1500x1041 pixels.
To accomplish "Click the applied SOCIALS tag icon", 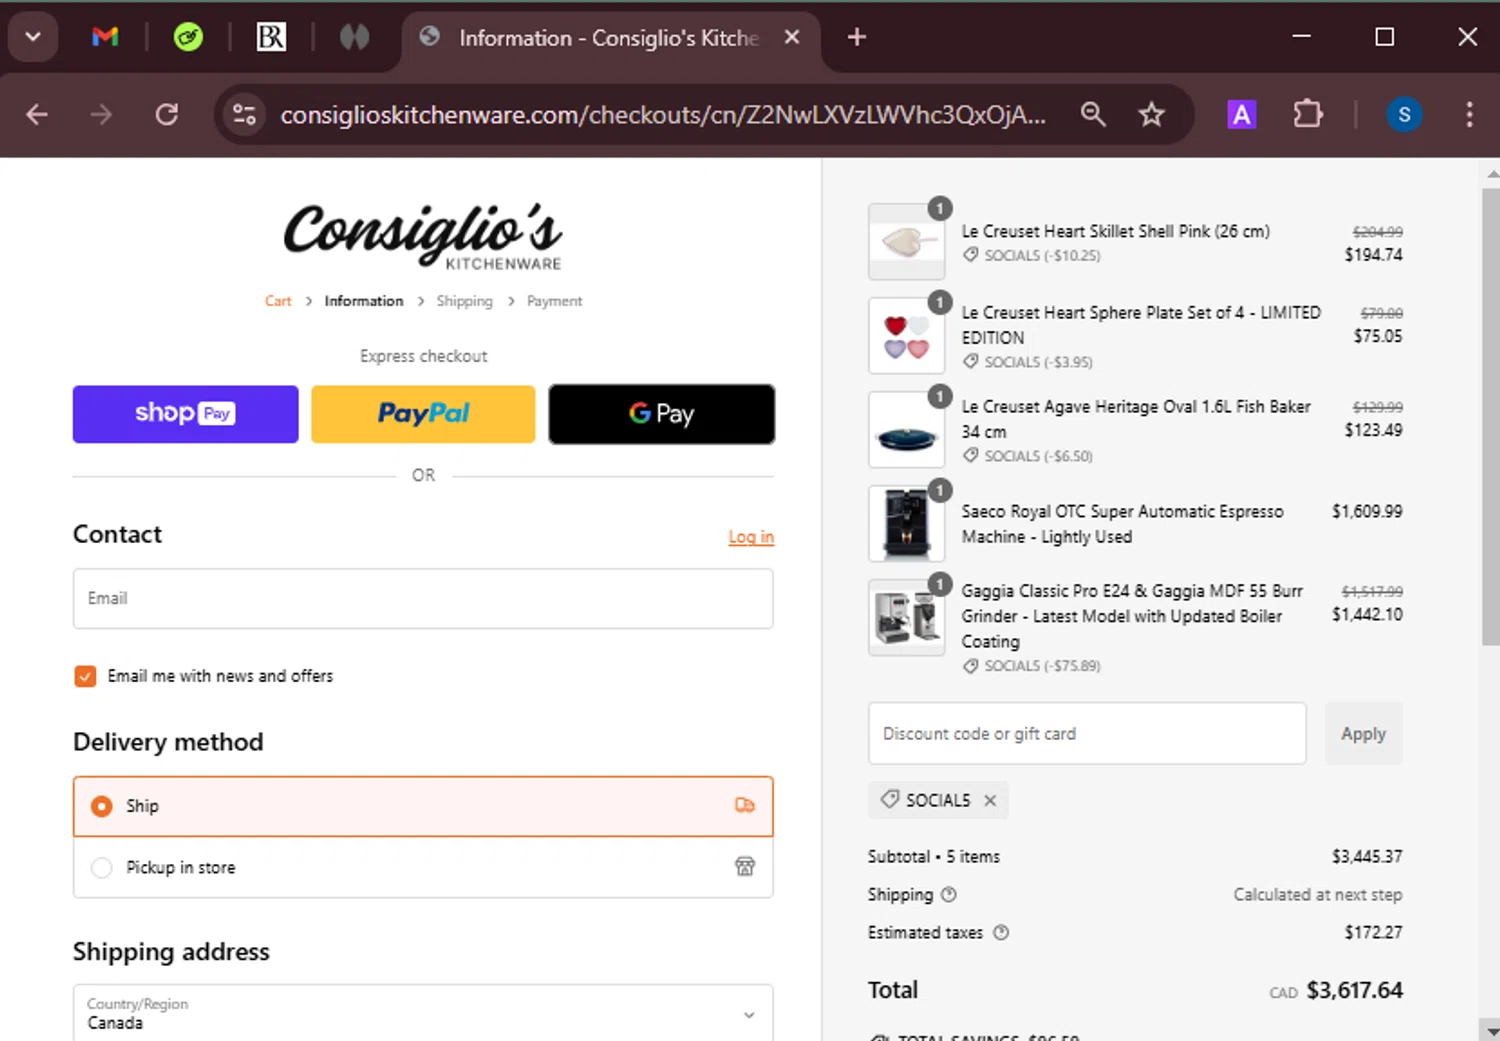I will (889, 799).
